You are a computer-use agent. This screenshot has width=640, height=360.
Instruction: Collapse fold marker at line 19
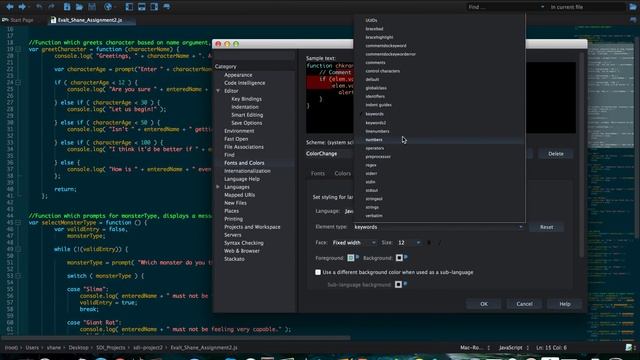(x=18, y=49)
